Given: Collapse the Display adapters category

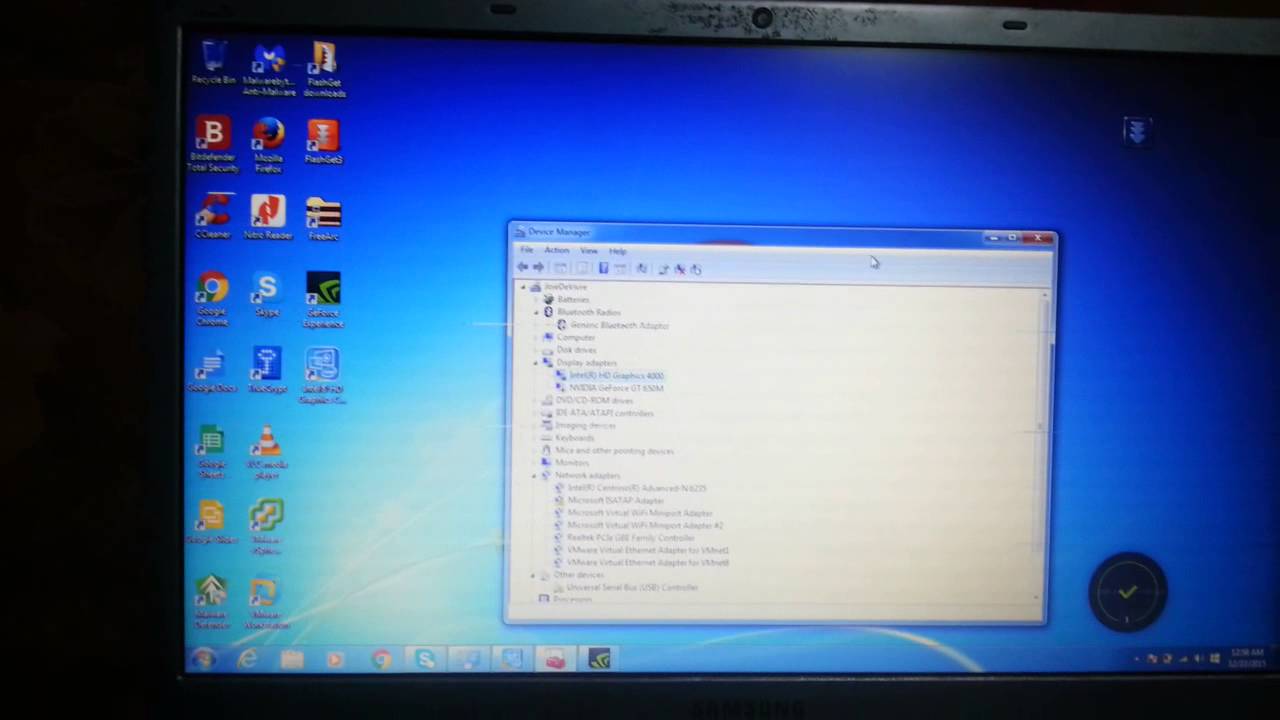Looking at the screenshot, I should pyautogui.click(x=535, y=362).
